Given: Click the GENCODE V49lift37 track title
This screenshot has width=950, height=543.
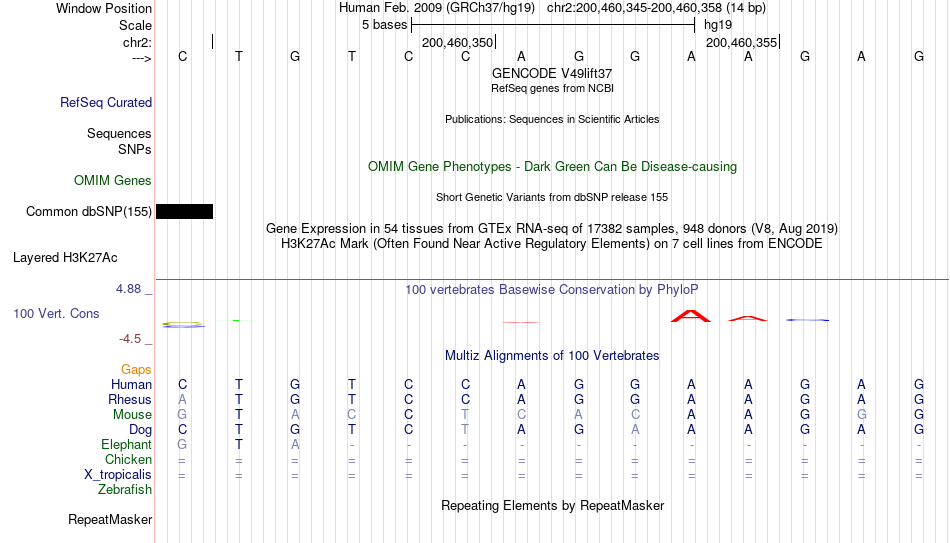Looking at the screenshot, I should (x=552, y=73).
